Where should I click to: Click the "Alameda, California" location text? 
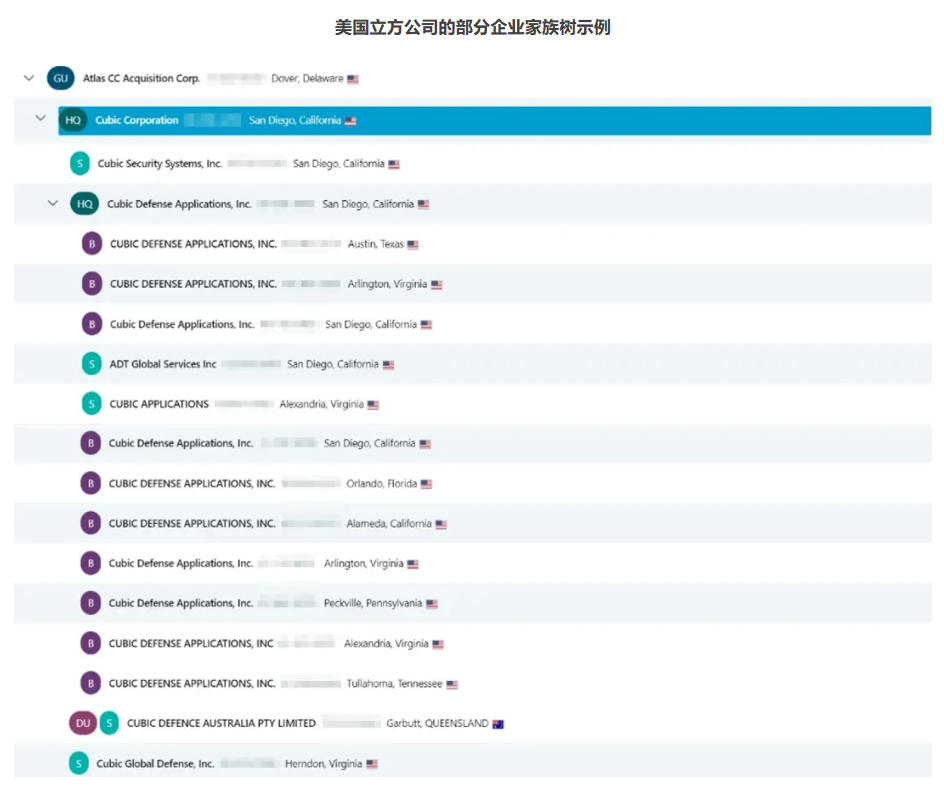coord(389,524)
